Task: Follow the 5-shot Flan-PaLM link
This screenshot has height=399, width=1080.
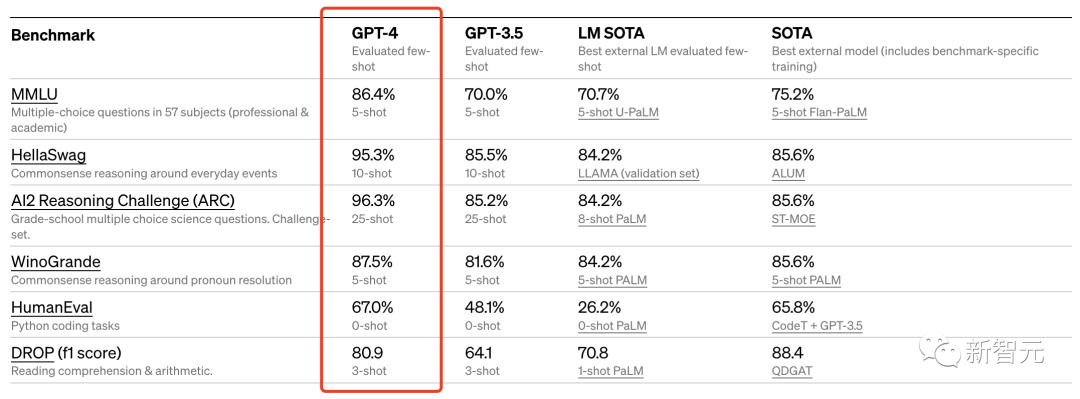Action: click(x=819, y=112)
